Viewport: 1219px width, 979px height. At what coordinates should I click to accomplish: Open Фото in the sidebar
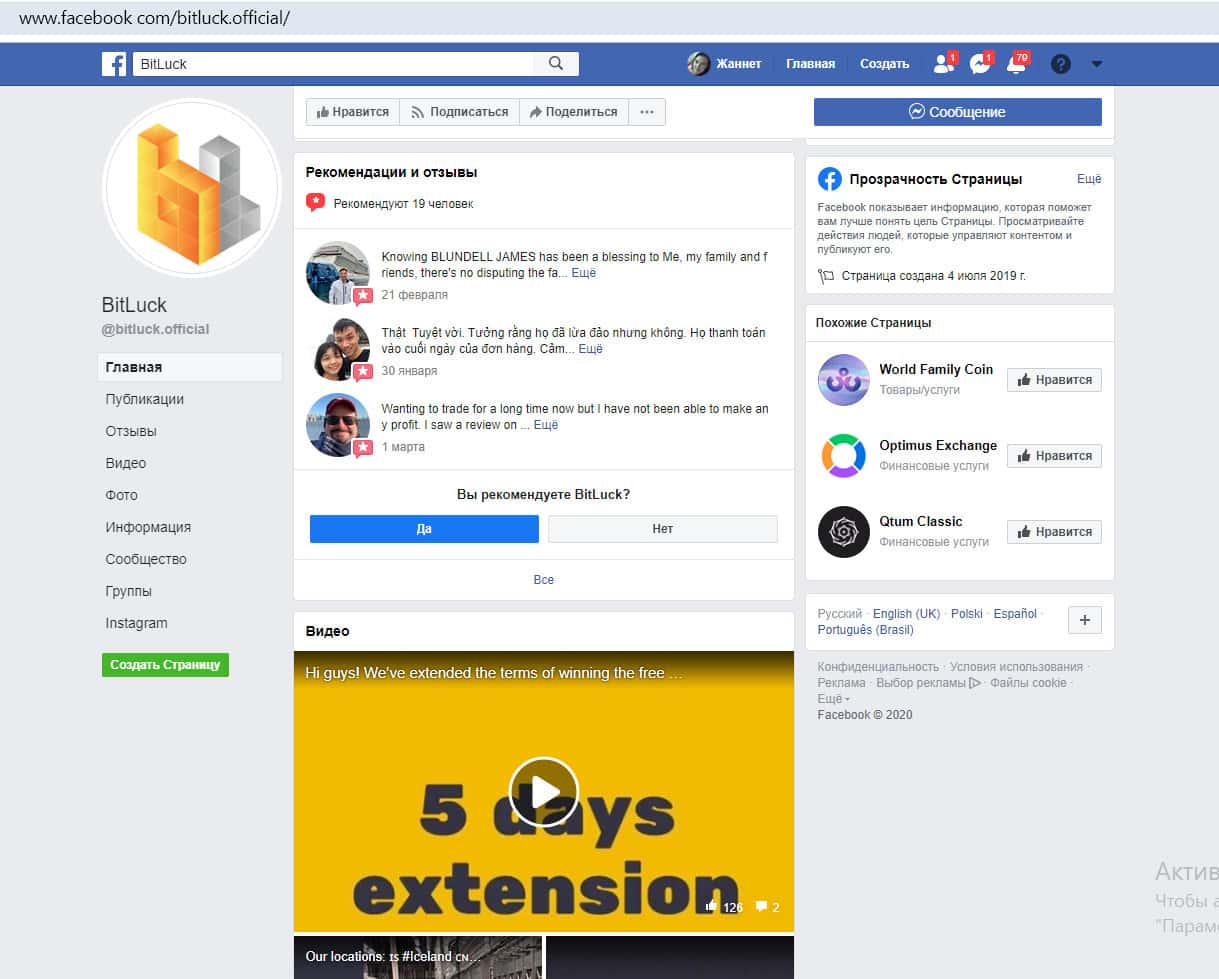122,495
